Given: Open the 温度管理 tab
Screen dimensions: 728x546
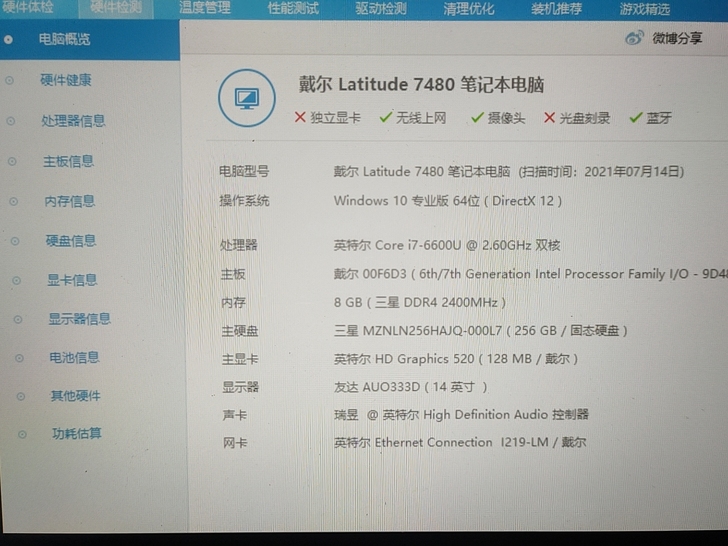Looking at the screenshot, I should (205, 7).
